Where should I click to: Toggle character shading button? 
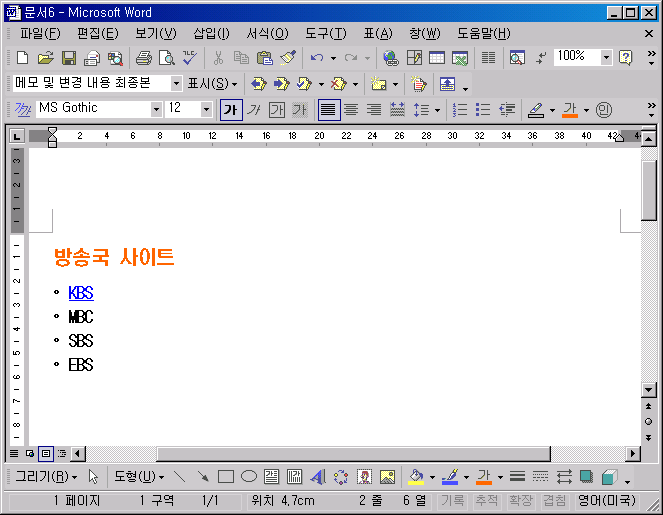pyautogui.click(x=300, y=110)
